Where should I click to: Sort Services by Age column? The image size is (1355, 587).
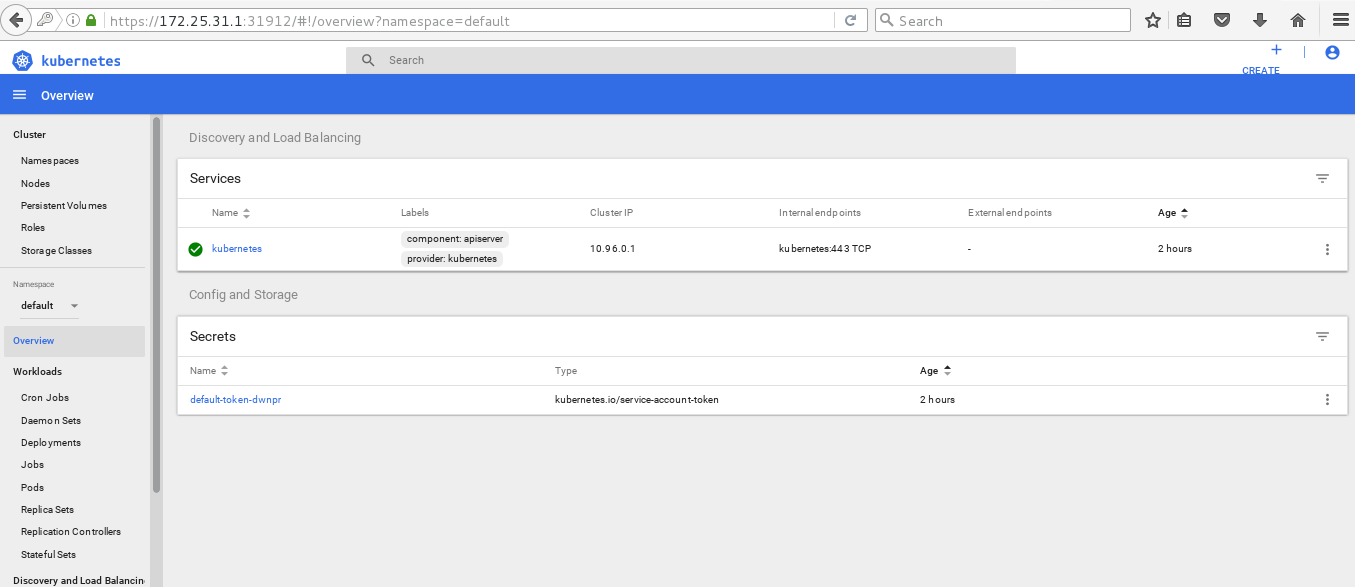1173,213
